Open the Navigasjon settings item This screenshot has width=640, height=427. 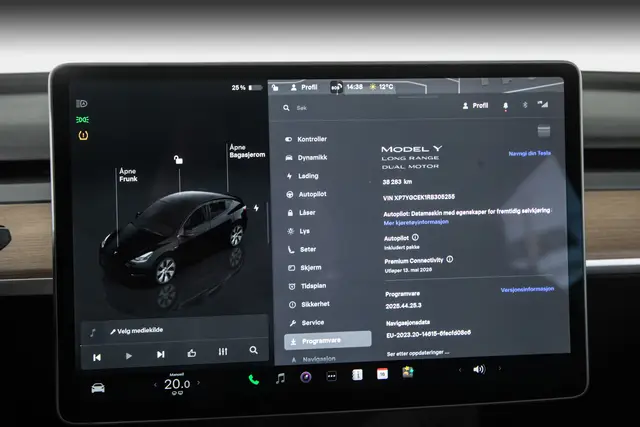[313, 359]
